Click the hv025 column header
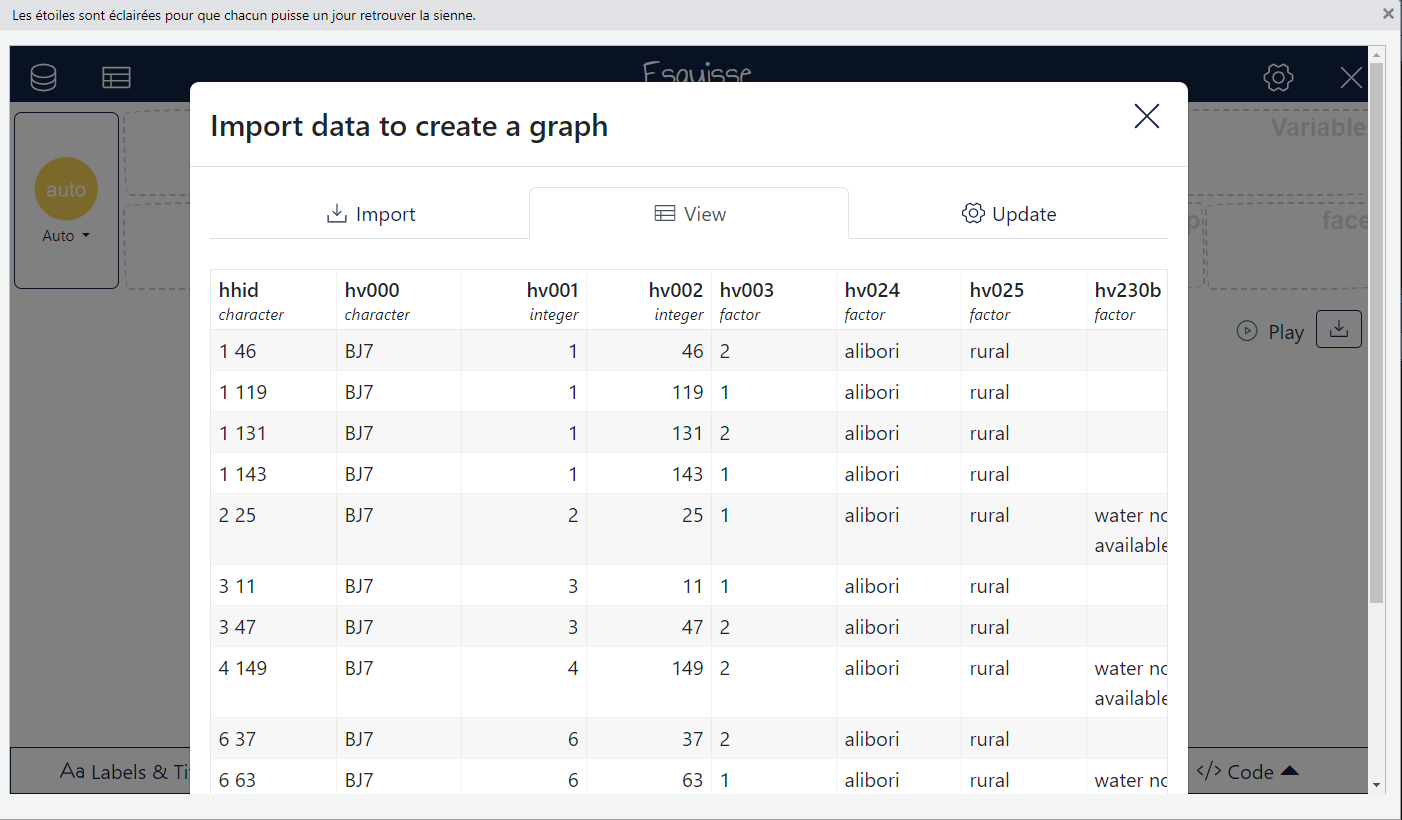The width and height of the screenshot is (1402, 820). coord(1024,300)
